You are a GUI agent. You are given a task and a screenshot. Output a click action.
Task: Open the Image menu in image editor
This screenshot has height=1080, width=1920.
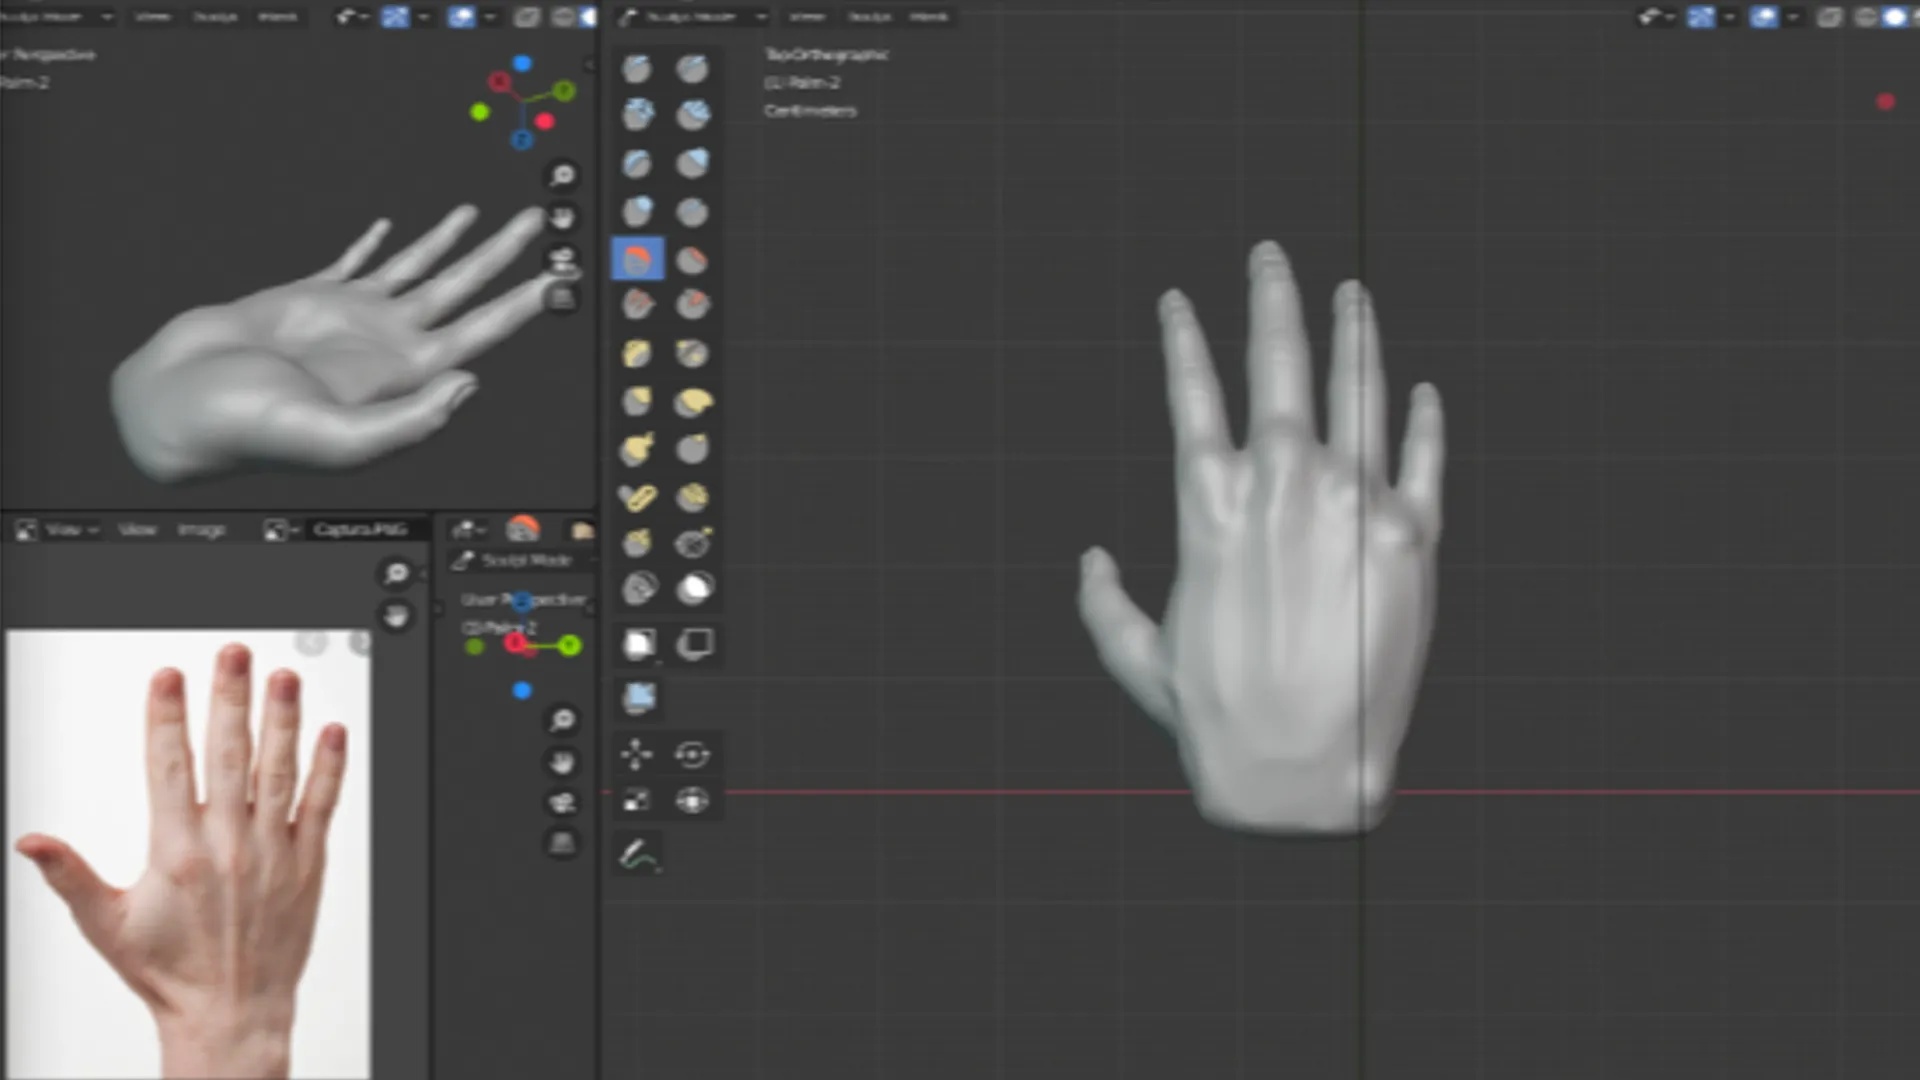click(x=201, y=529)
